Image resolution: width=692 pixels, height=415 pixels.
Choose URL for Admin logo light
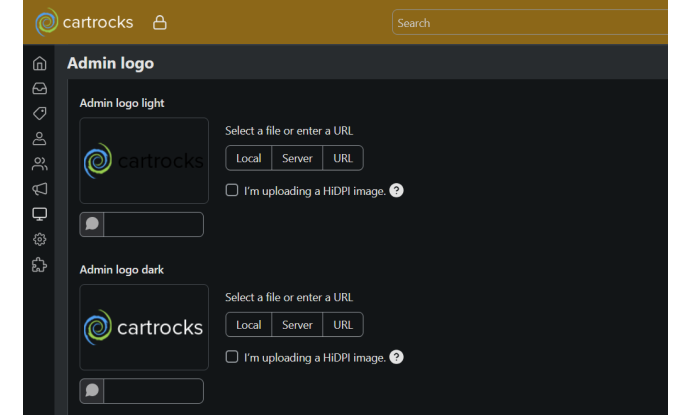tap(343, 158)
